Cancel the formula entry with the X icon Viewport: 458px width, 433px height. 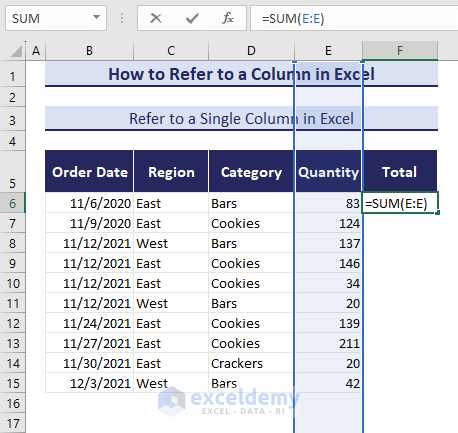click(x=156, y=18)
